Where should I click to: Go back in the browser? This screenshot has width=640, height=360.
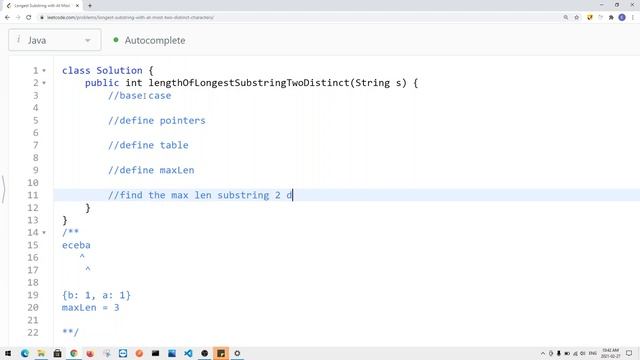coord(7,18)
